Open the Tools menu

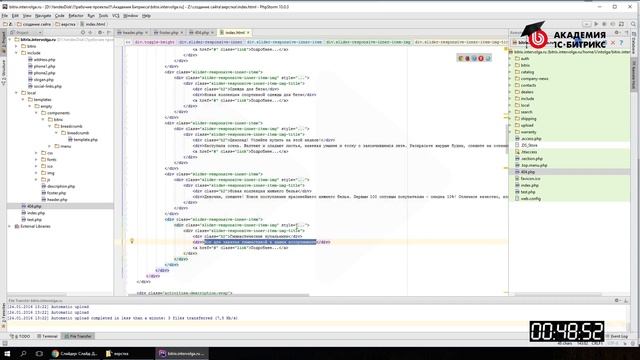pos(103,16)
